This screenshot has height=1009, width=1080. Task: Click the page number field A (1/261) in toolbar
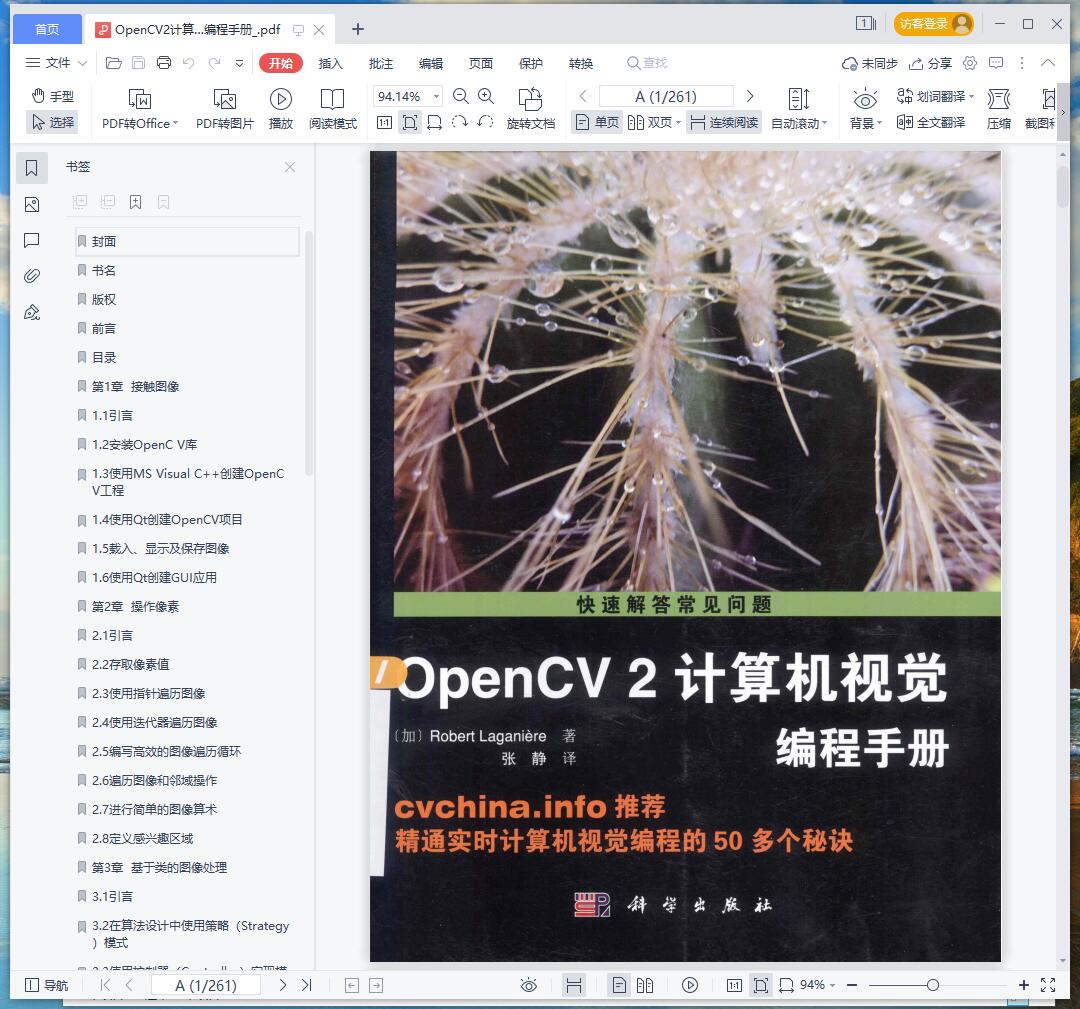tap(666, 96)
